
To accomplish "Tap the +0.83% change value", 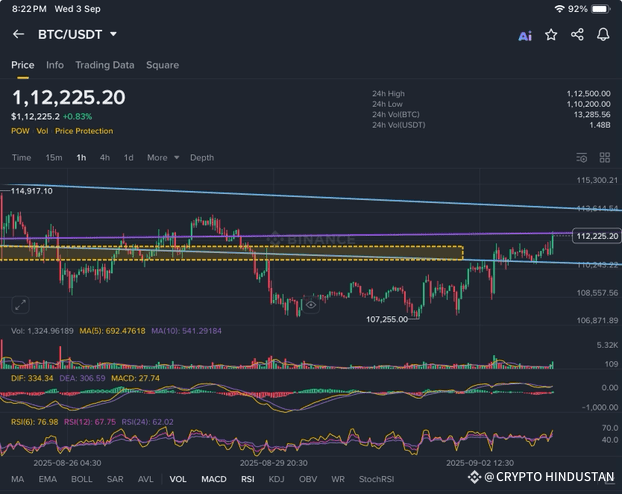I will tap(77, 117).
